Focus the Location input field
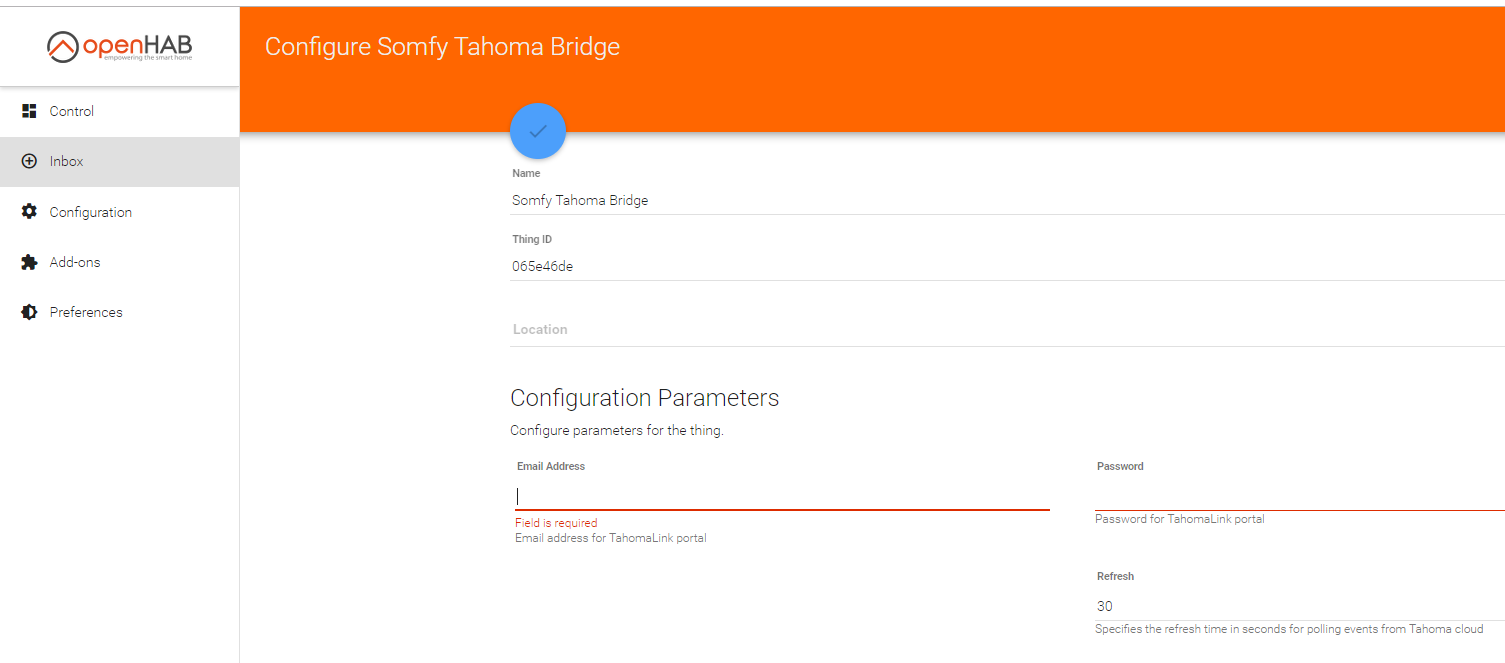 (x=1000, y=329)
